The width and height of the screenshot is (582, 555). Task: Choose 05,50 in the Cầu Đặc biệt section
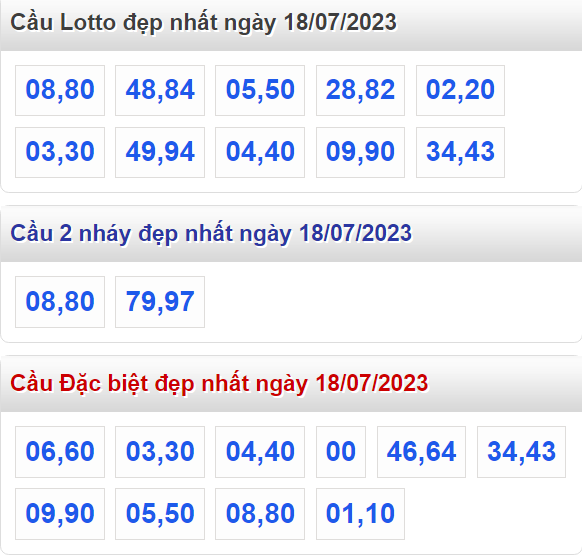pyautogui.click(x=160, y=514)
